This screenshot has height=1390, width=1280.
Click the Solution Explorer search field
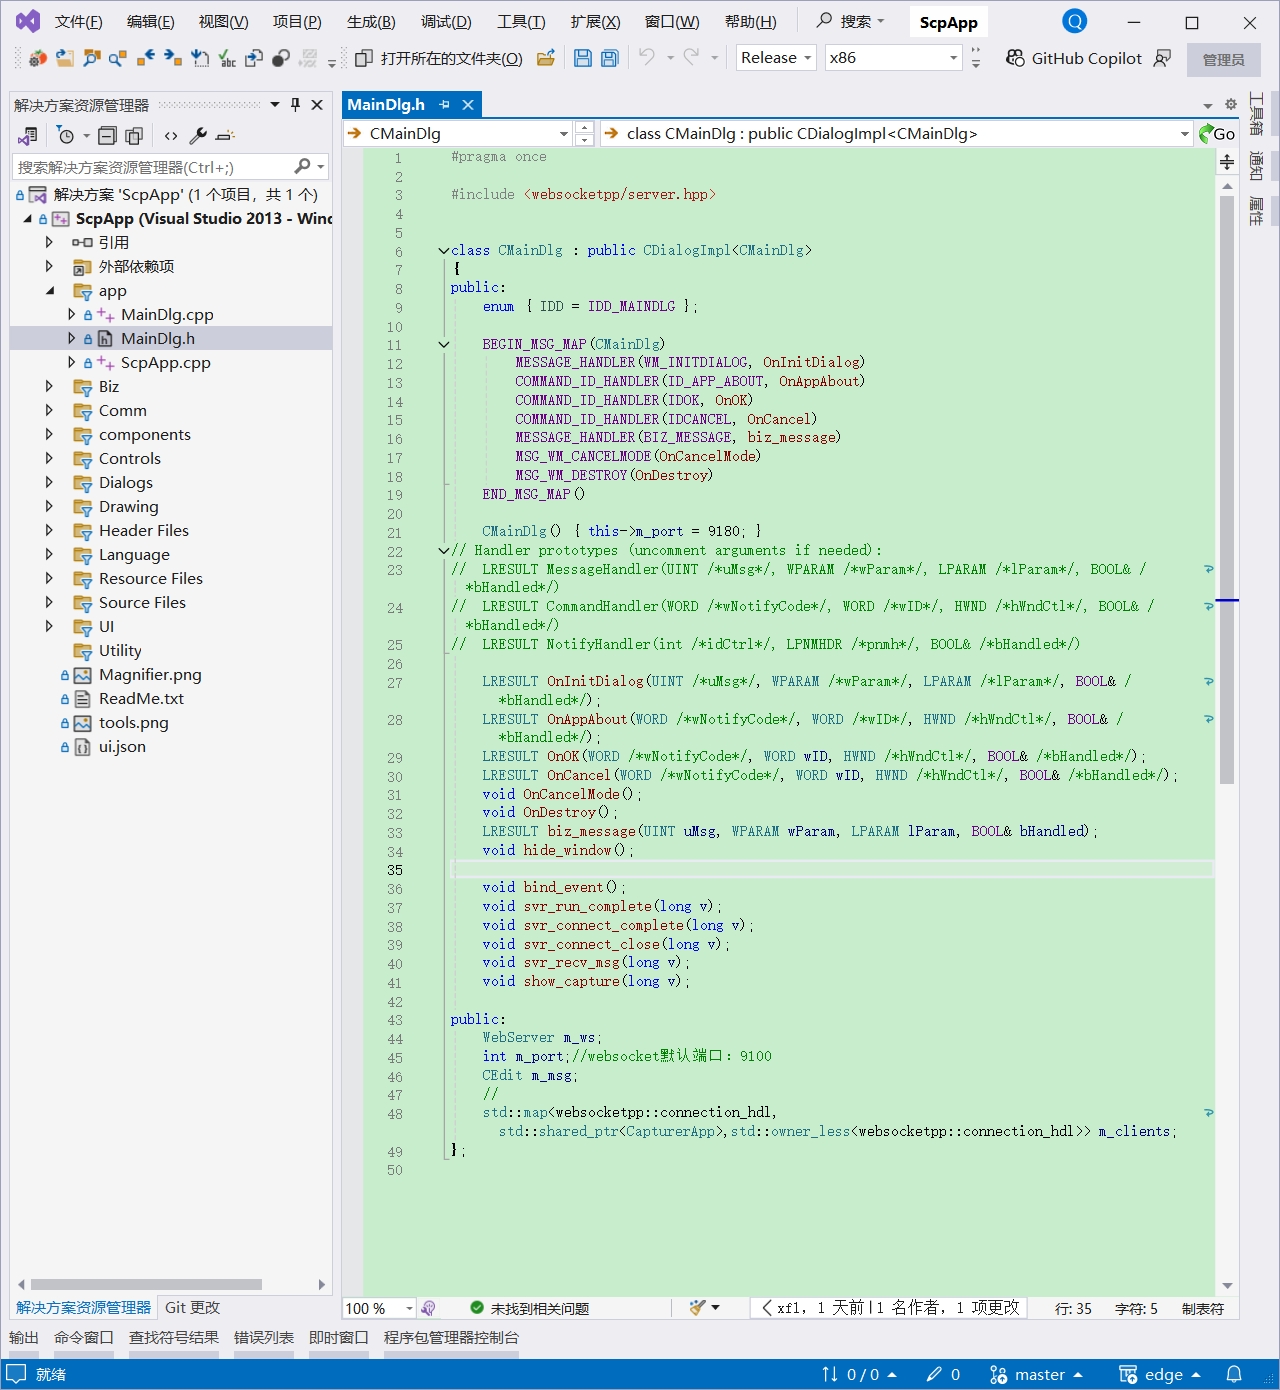[150, 167]
